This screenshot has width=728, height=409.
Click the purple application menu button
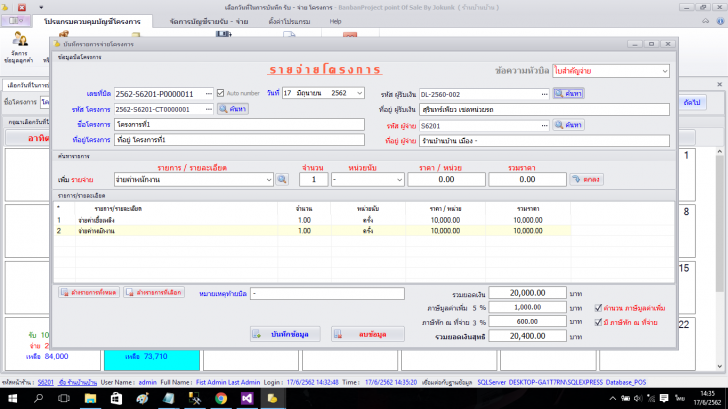click(15, 21)
